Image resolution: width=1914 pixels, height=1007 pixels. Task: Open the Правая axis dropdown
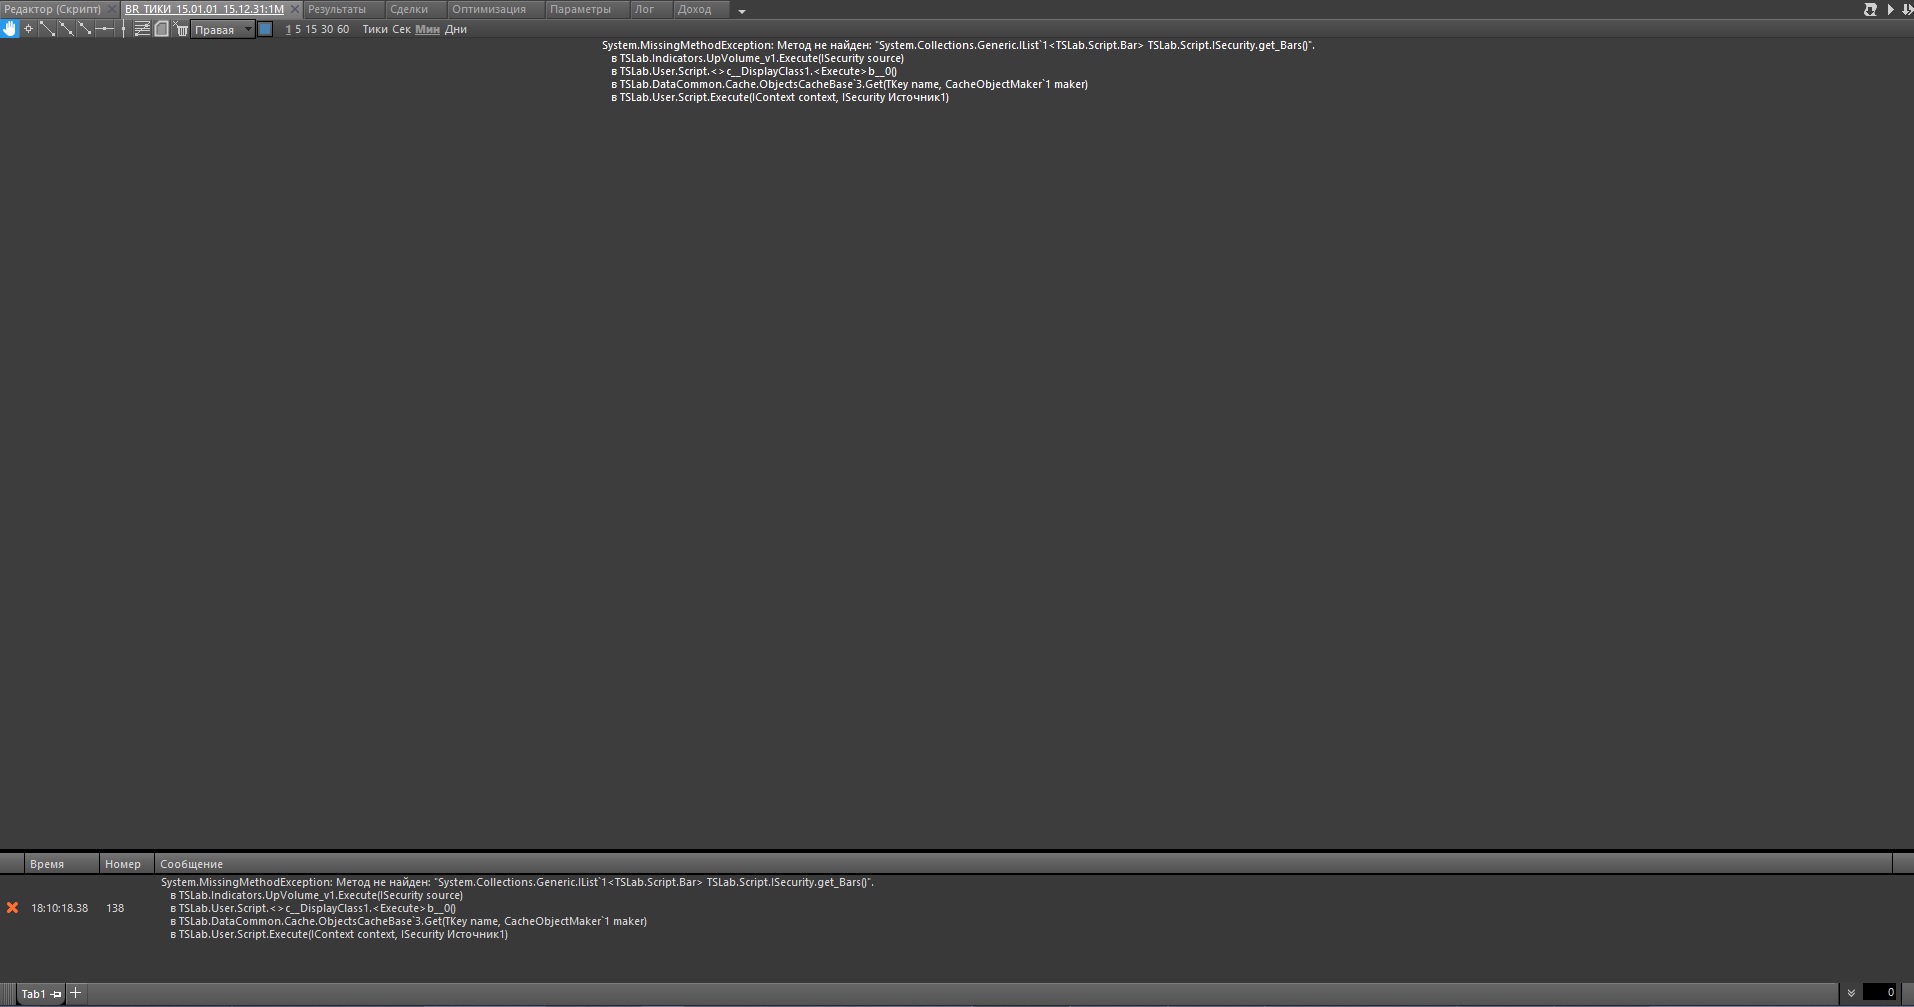pos(223,30)
